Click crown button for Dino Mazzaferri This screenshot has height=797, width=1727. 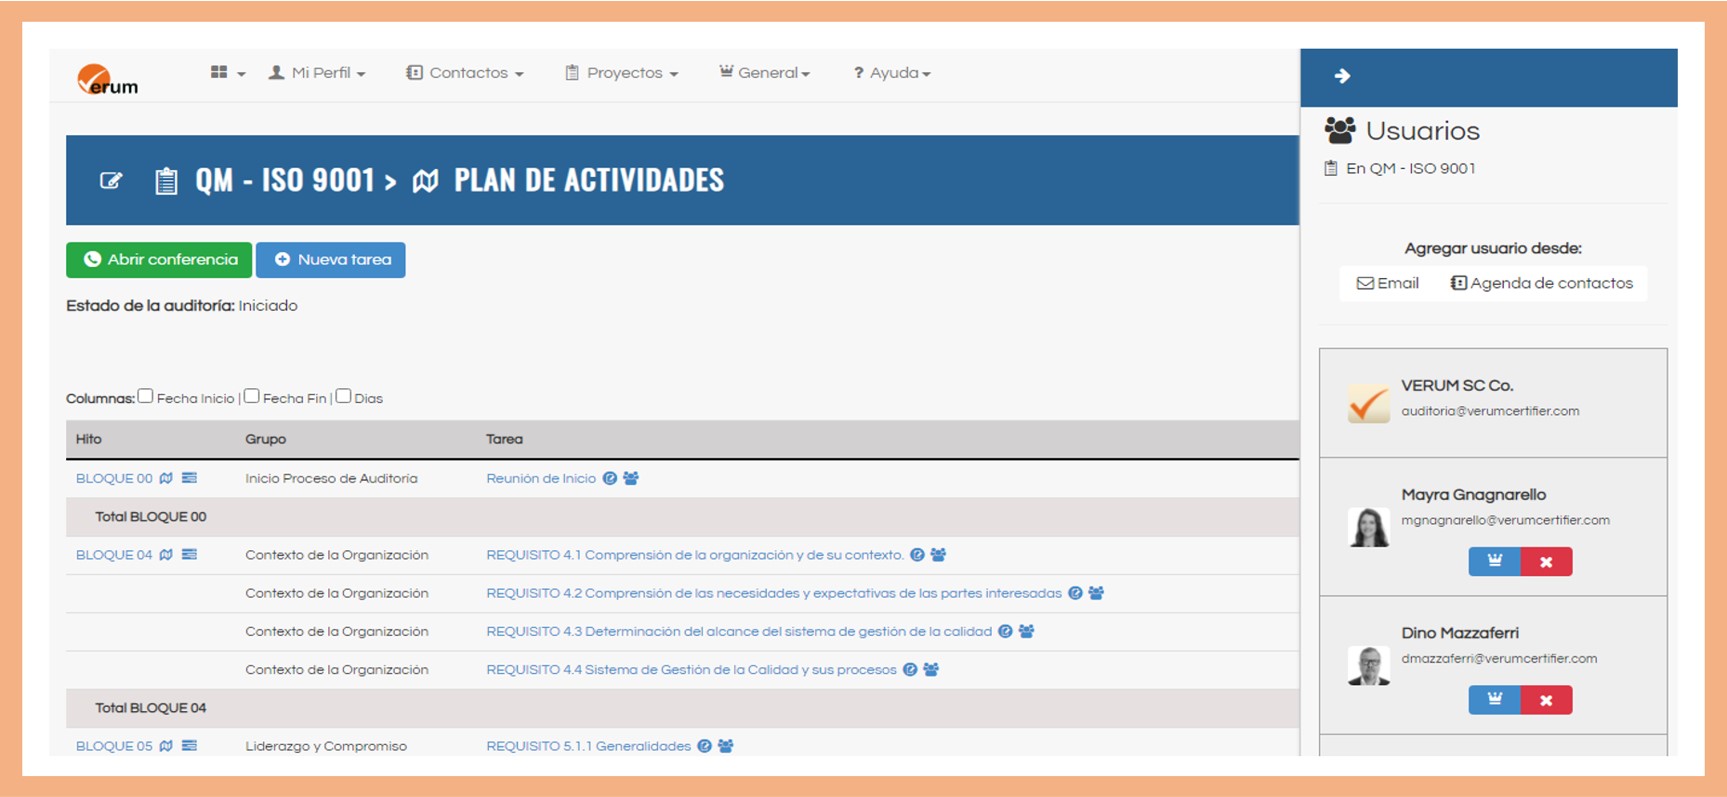click(1494, 700)
